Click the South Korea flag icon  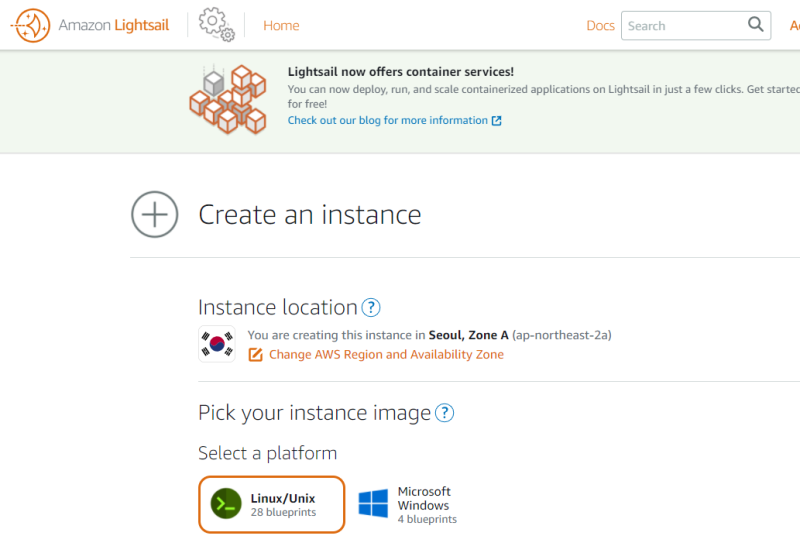click(217, 345)
